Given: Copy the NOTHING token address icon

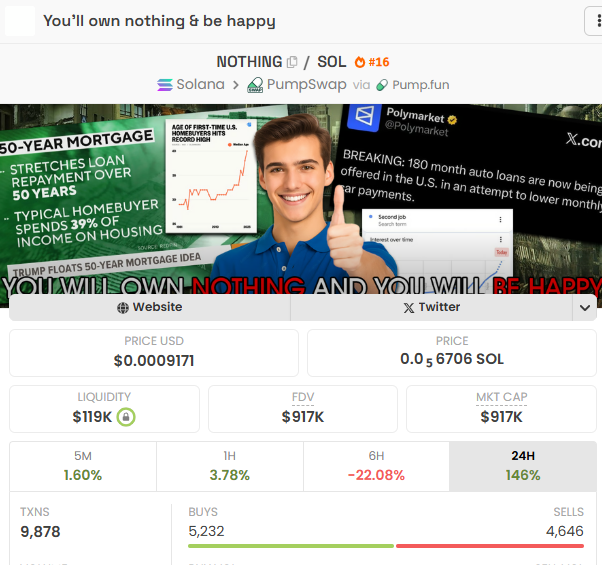Looking at the screenshot, I should click(x=292, y=62).
